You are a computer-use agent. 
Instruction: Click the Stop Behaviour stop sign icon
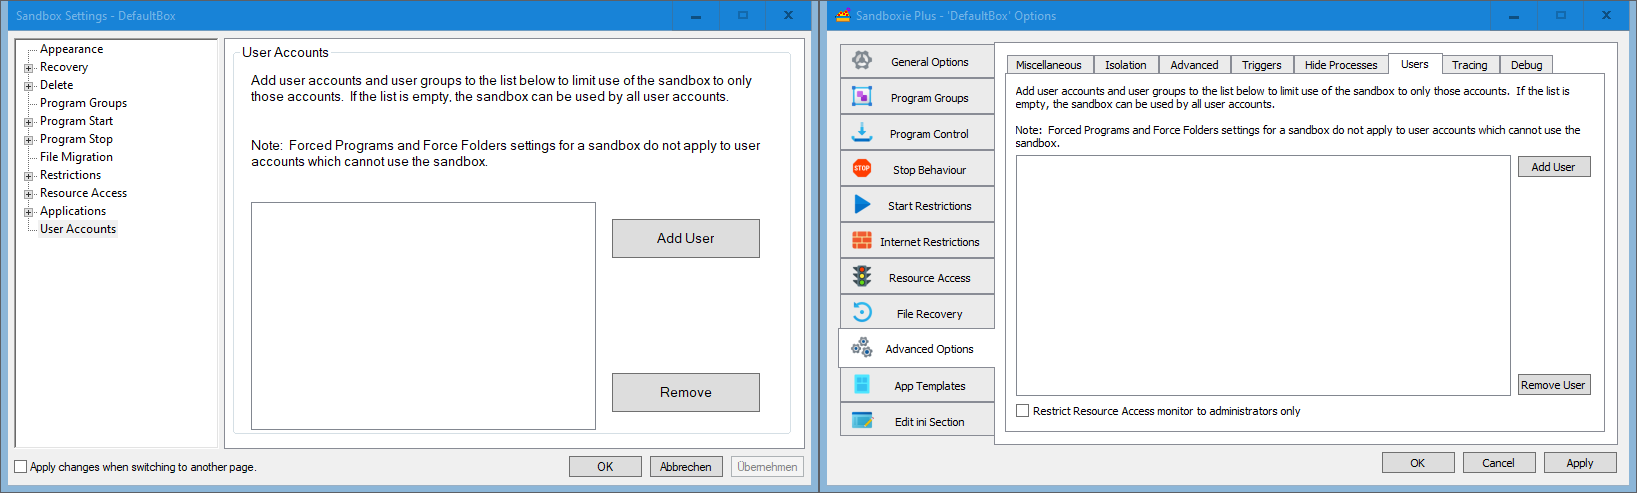pyautogui.click(x=862, y=169)
